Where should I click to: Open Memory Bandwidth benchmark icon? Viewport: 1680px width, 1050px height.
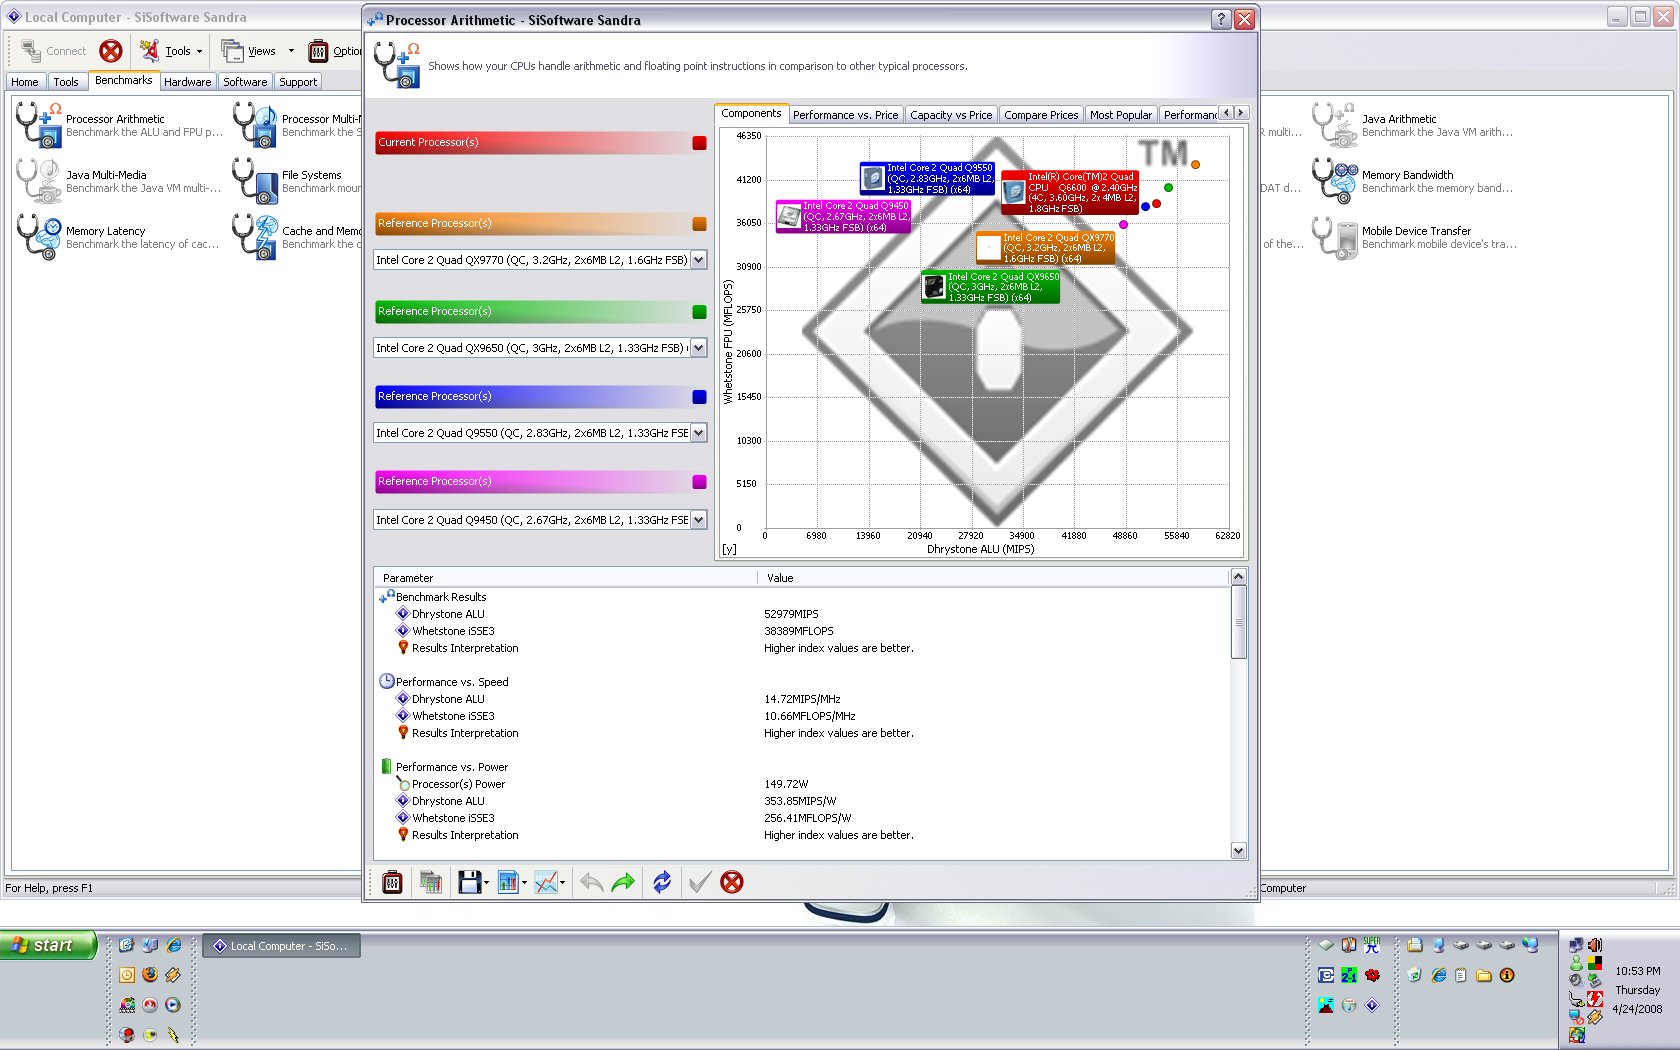click(x=1335, y=180)
